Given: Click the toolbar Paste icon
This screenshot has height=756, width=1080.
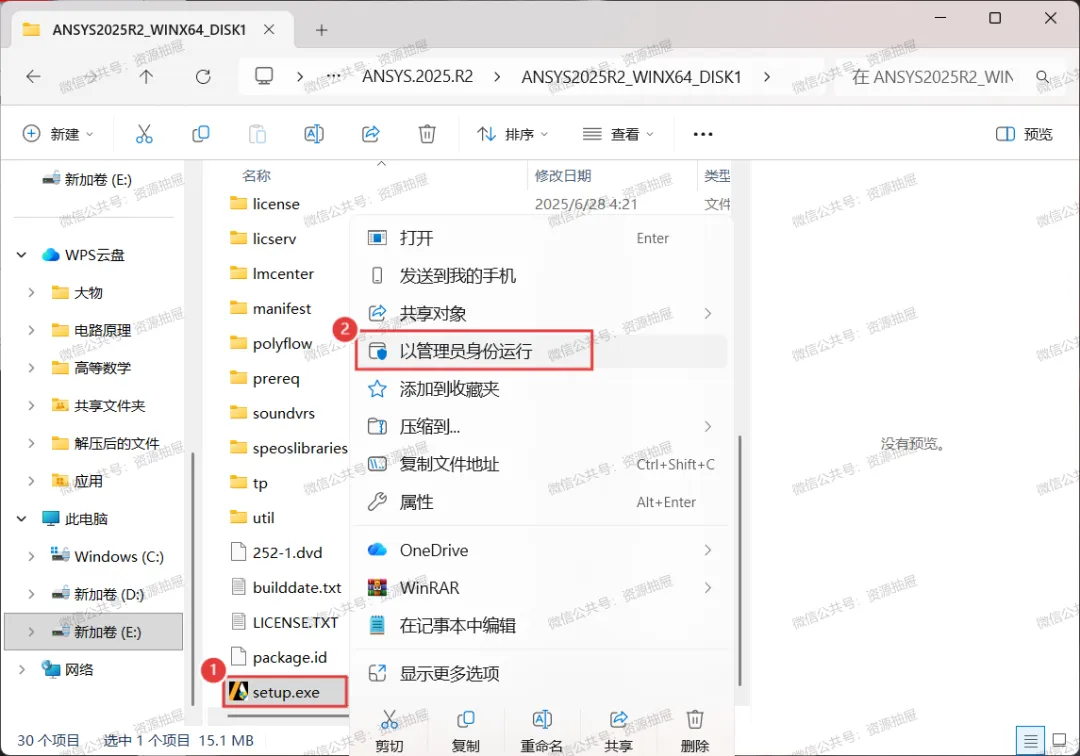Looking at the screenshot, I should [x=257, y=134].
